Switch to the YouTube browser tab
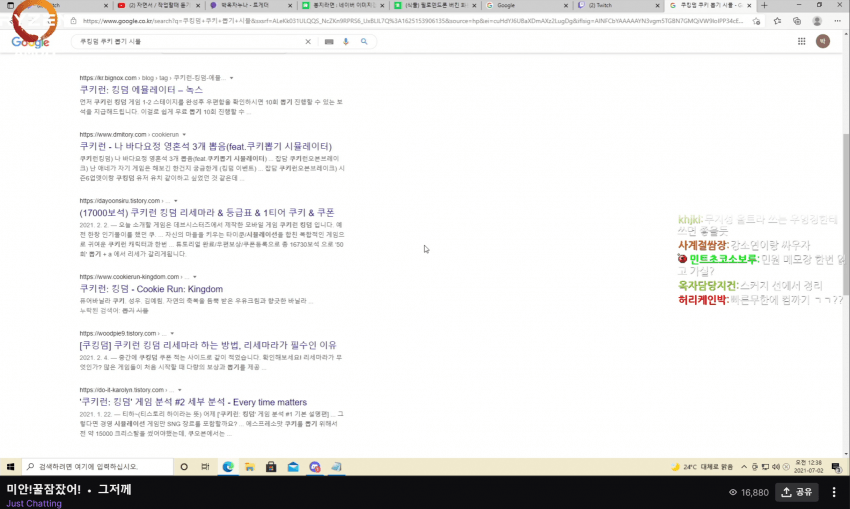850x509 pixels. (x=159, y=5)
